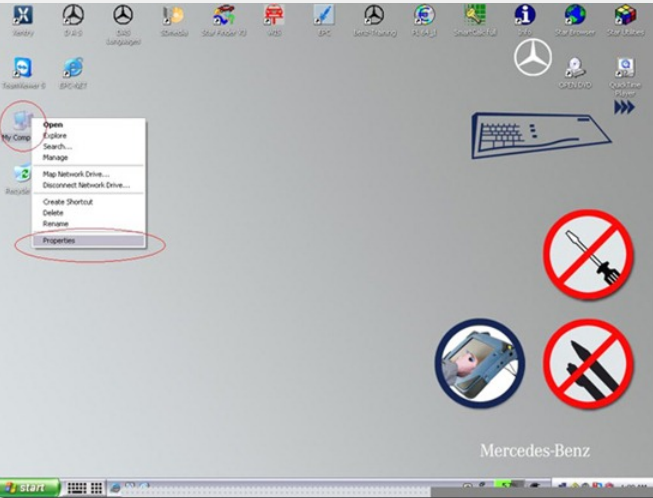Select the Benz-Training icon
This screenshot has height=498, width=653.
tap(374, 15)
